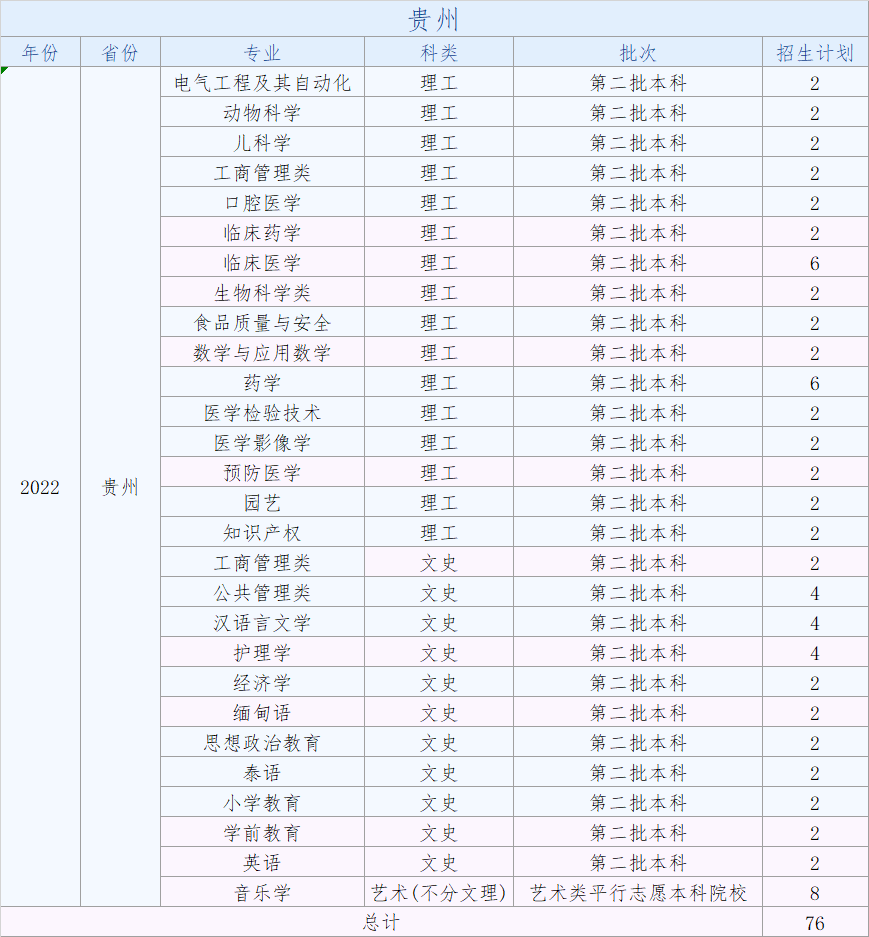Select the 艺术(不分文理) category cell
Image resolution: width=869 pixels, height=937 pixels.
[x=438, y=893]
